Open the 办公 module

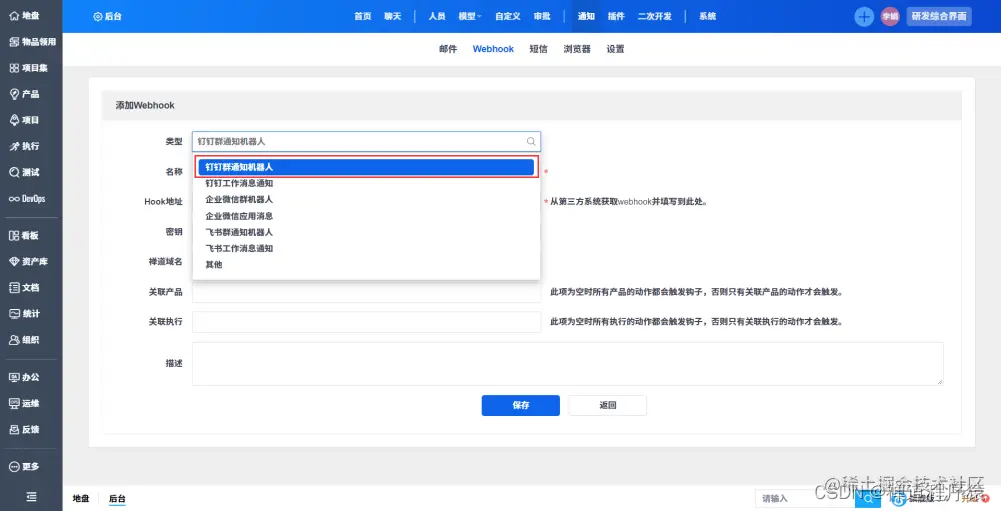pyautogui.click(x=24, y=378)
